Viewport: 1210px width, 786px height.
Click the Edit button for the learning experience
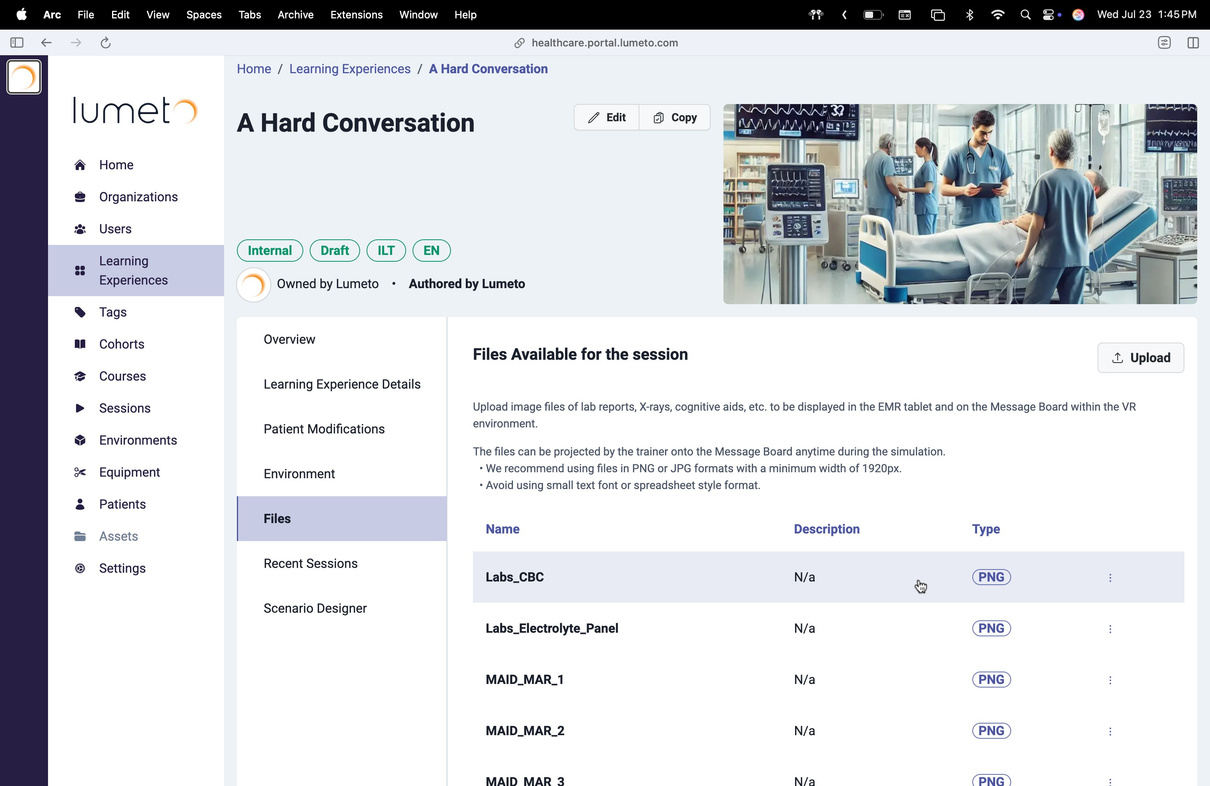tap(607, 117)
